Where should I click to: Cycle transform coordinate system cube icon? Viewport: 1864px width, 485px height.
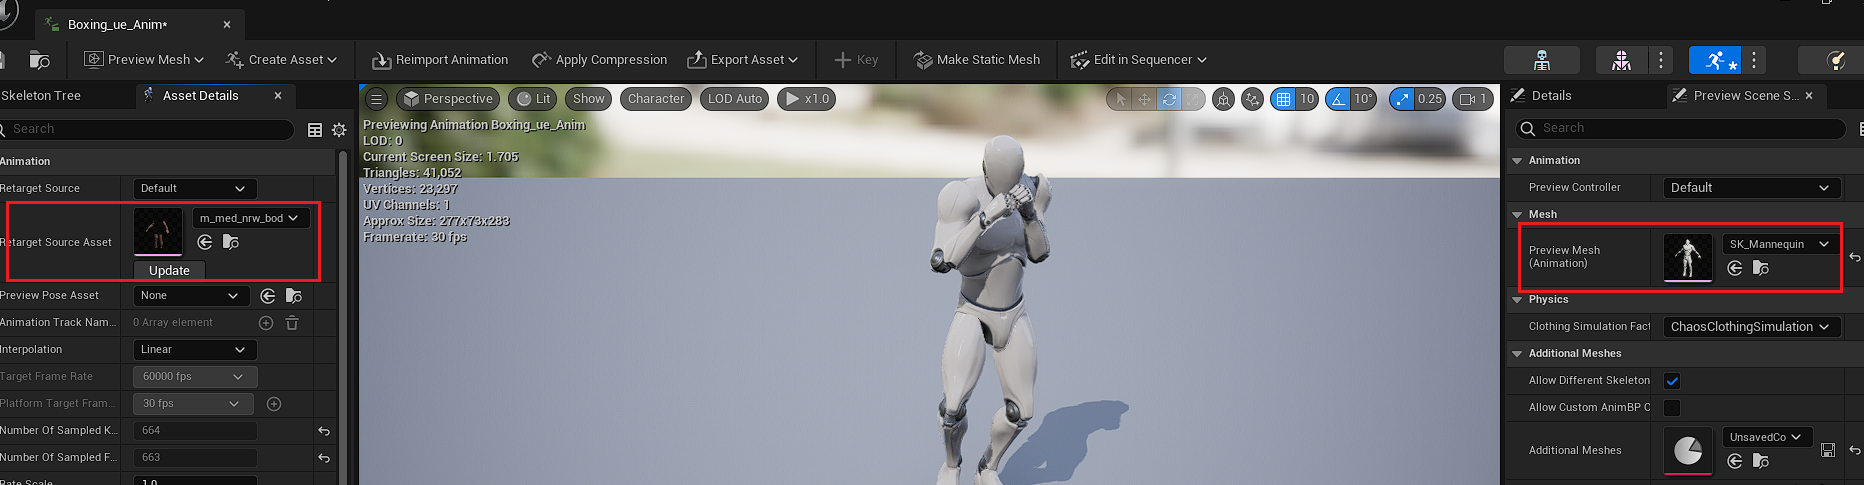coord(1223,99)
